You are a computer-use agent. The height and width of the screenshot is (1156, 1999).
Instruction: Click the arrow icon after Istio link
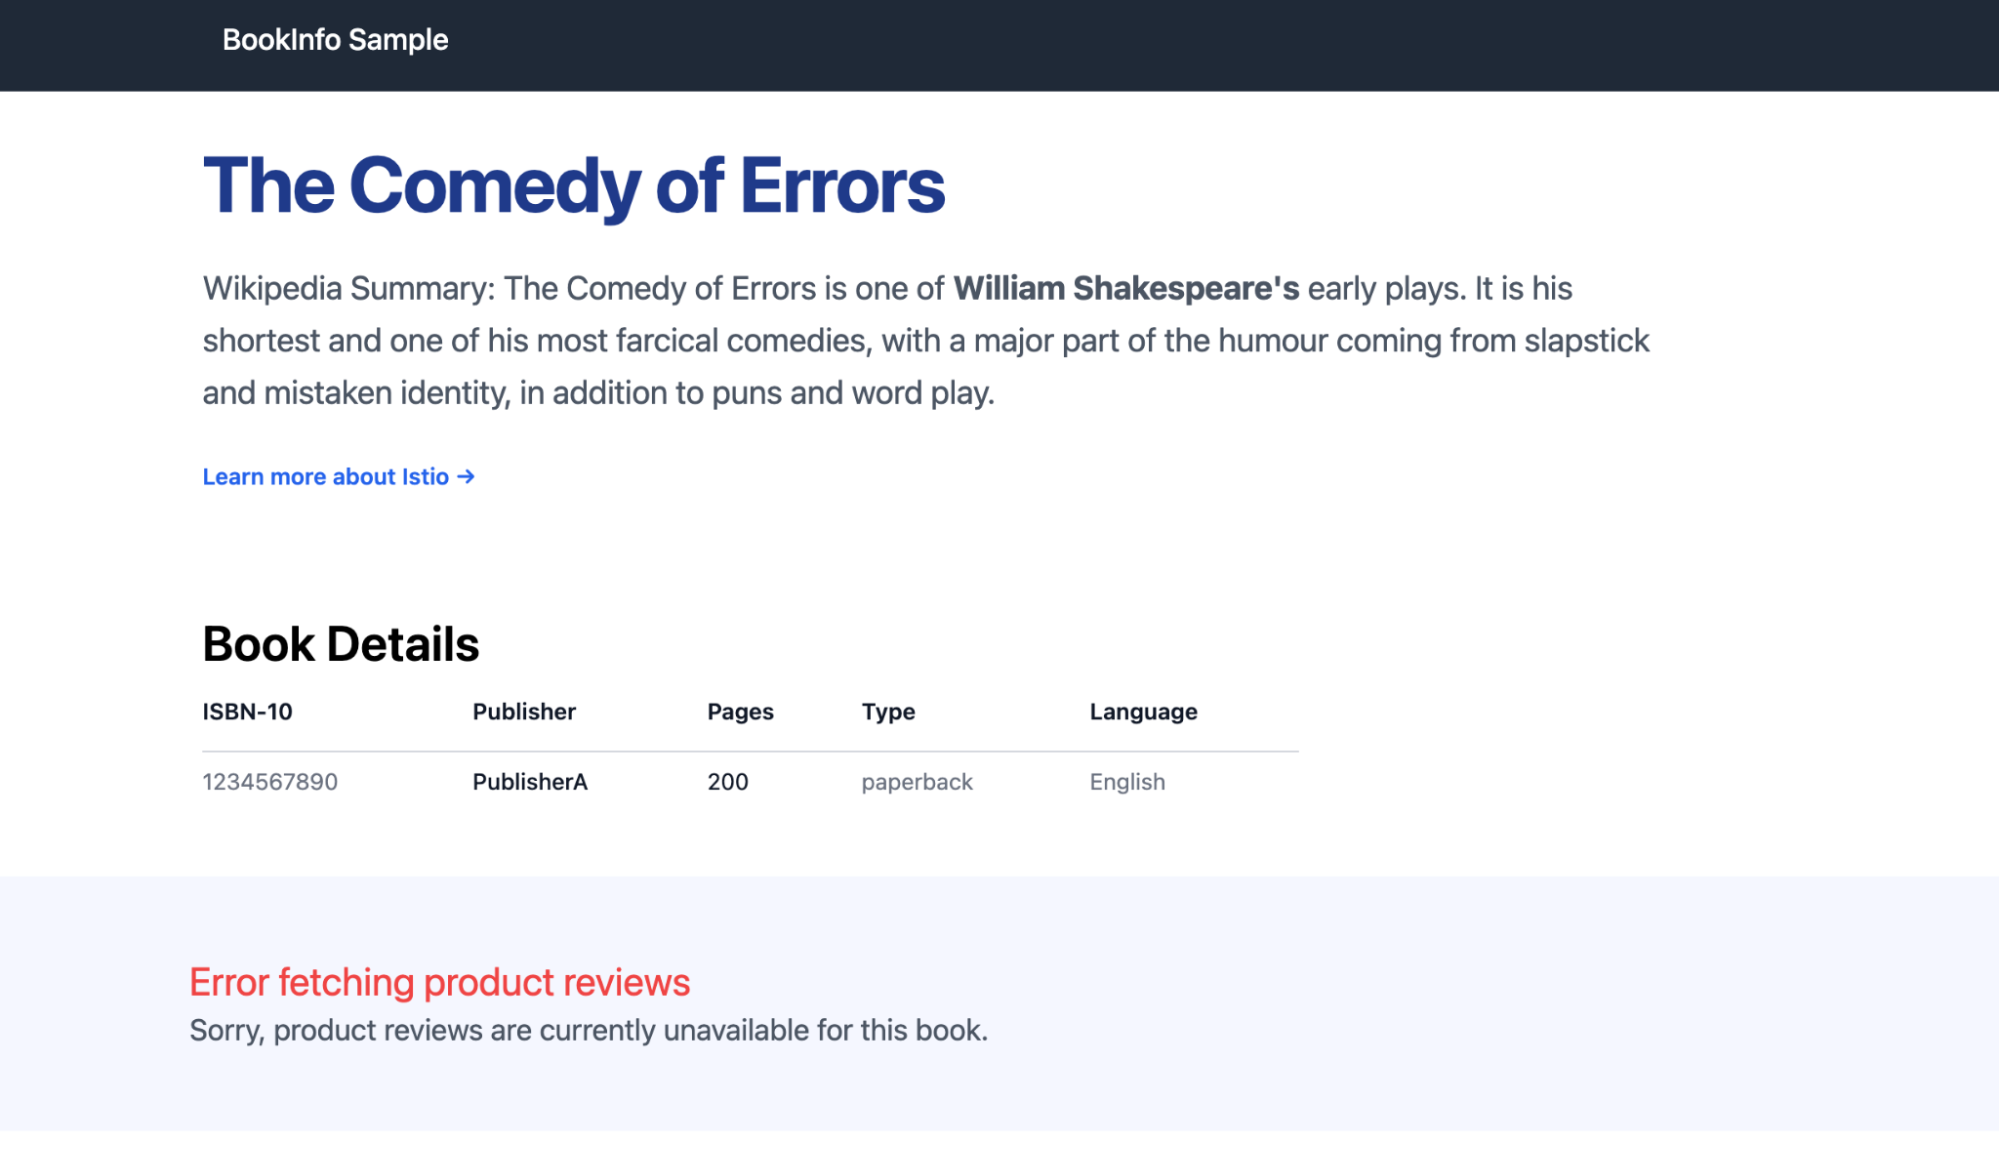(x=466, y=477)
